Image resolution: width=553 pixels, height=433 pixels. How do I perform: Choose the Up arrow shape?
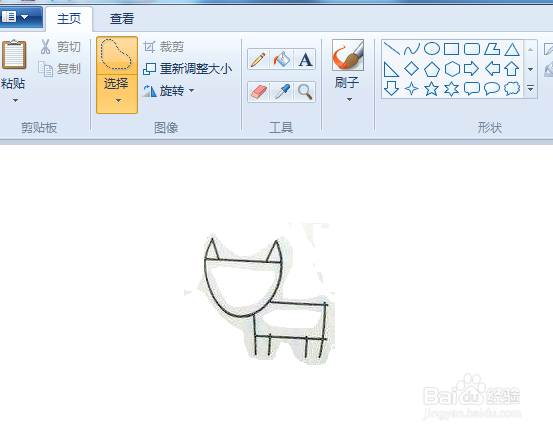512,69
